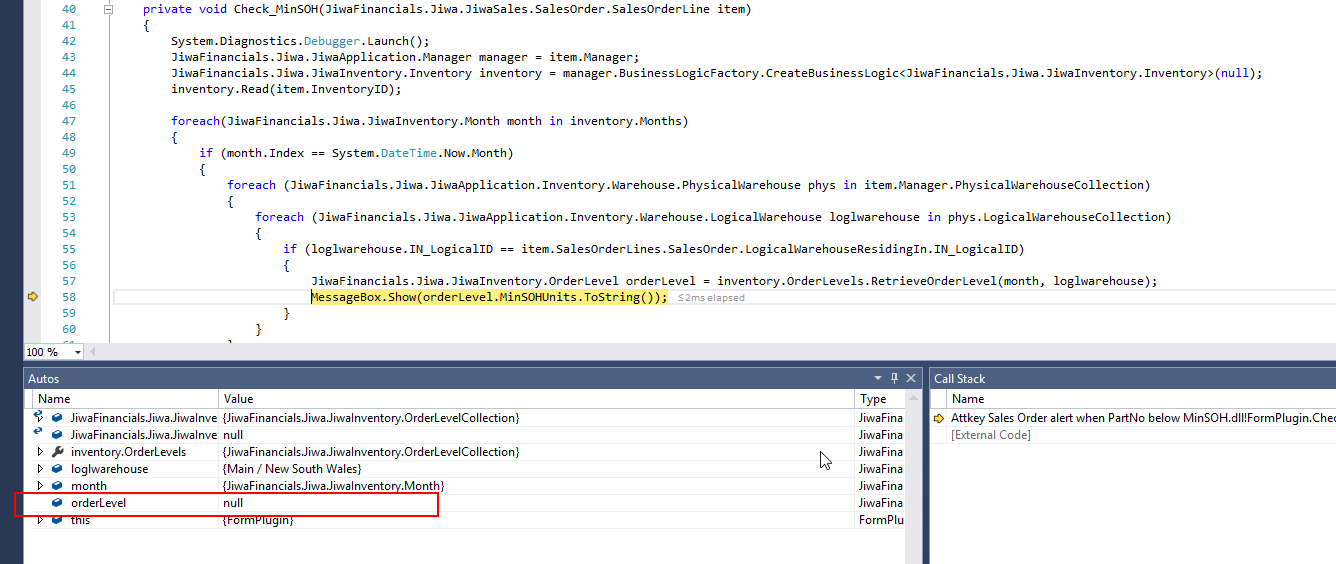Close the Autos panel
This screenshot has height=564, width=1336.
click(910, 379)
